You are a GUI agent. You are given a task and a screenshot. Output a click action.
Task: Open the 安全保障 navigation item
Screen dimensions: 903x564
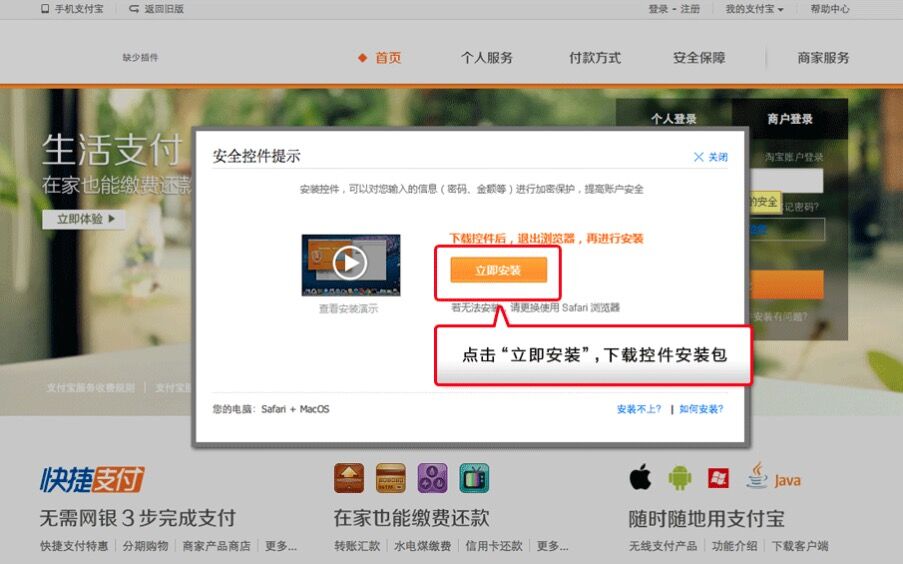(699, 58)
